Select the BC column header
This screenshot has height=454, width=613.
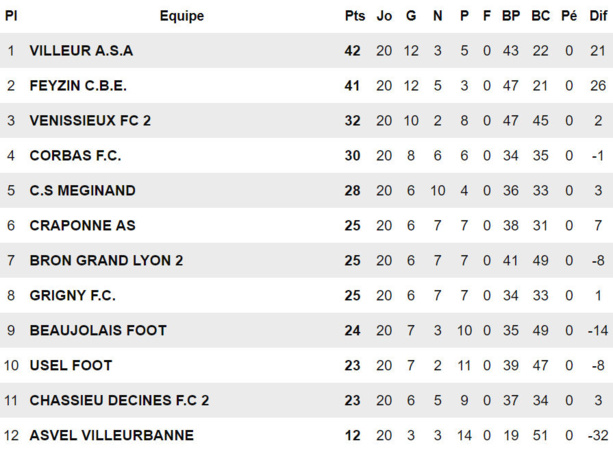pyautogui.click(x=540, y=16)
